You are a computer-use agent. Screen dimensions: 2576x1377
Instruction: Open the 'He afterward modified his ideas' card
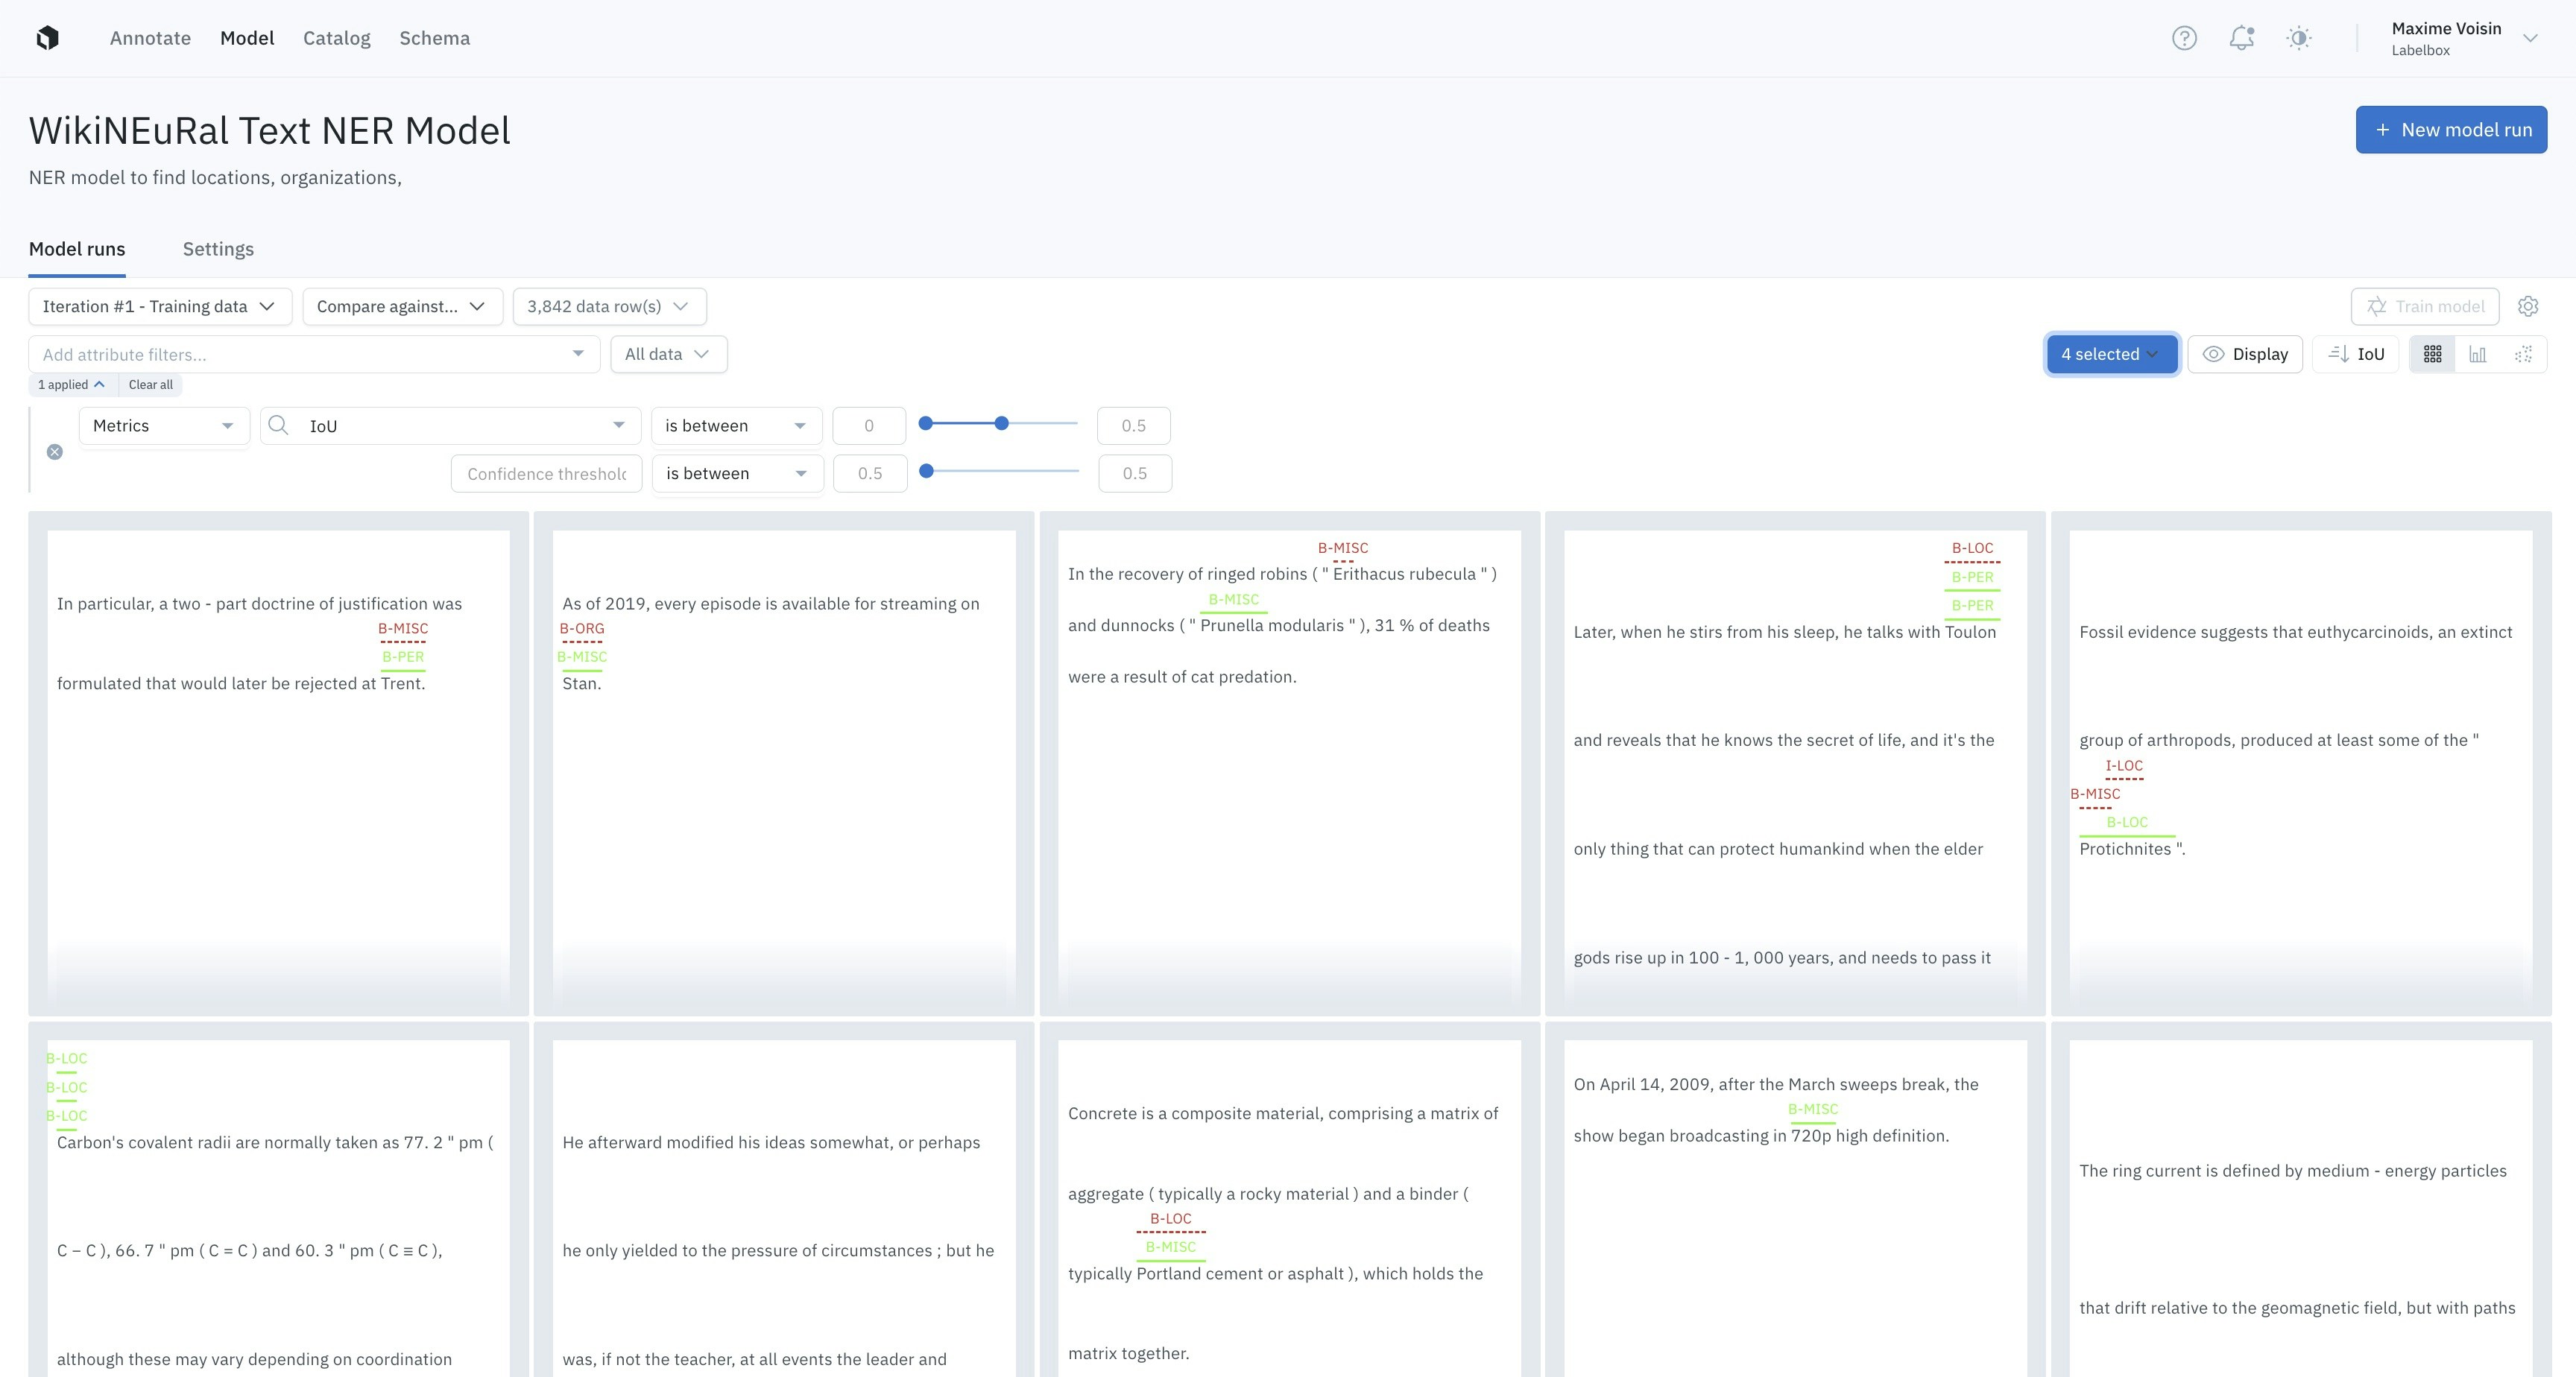pos(784,1200)
